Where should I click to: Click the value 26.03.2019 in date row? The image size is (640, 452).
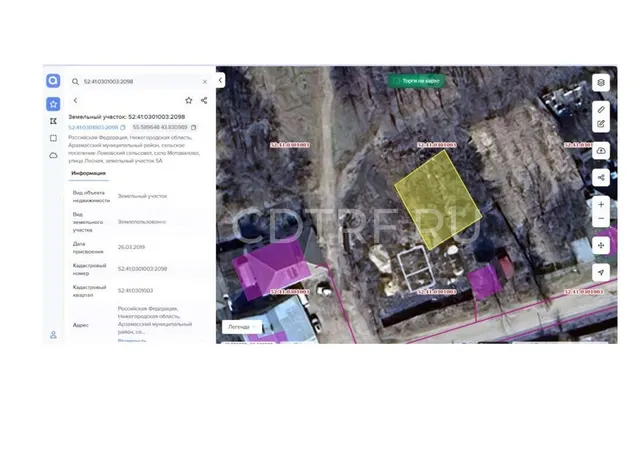coord(131,247)
